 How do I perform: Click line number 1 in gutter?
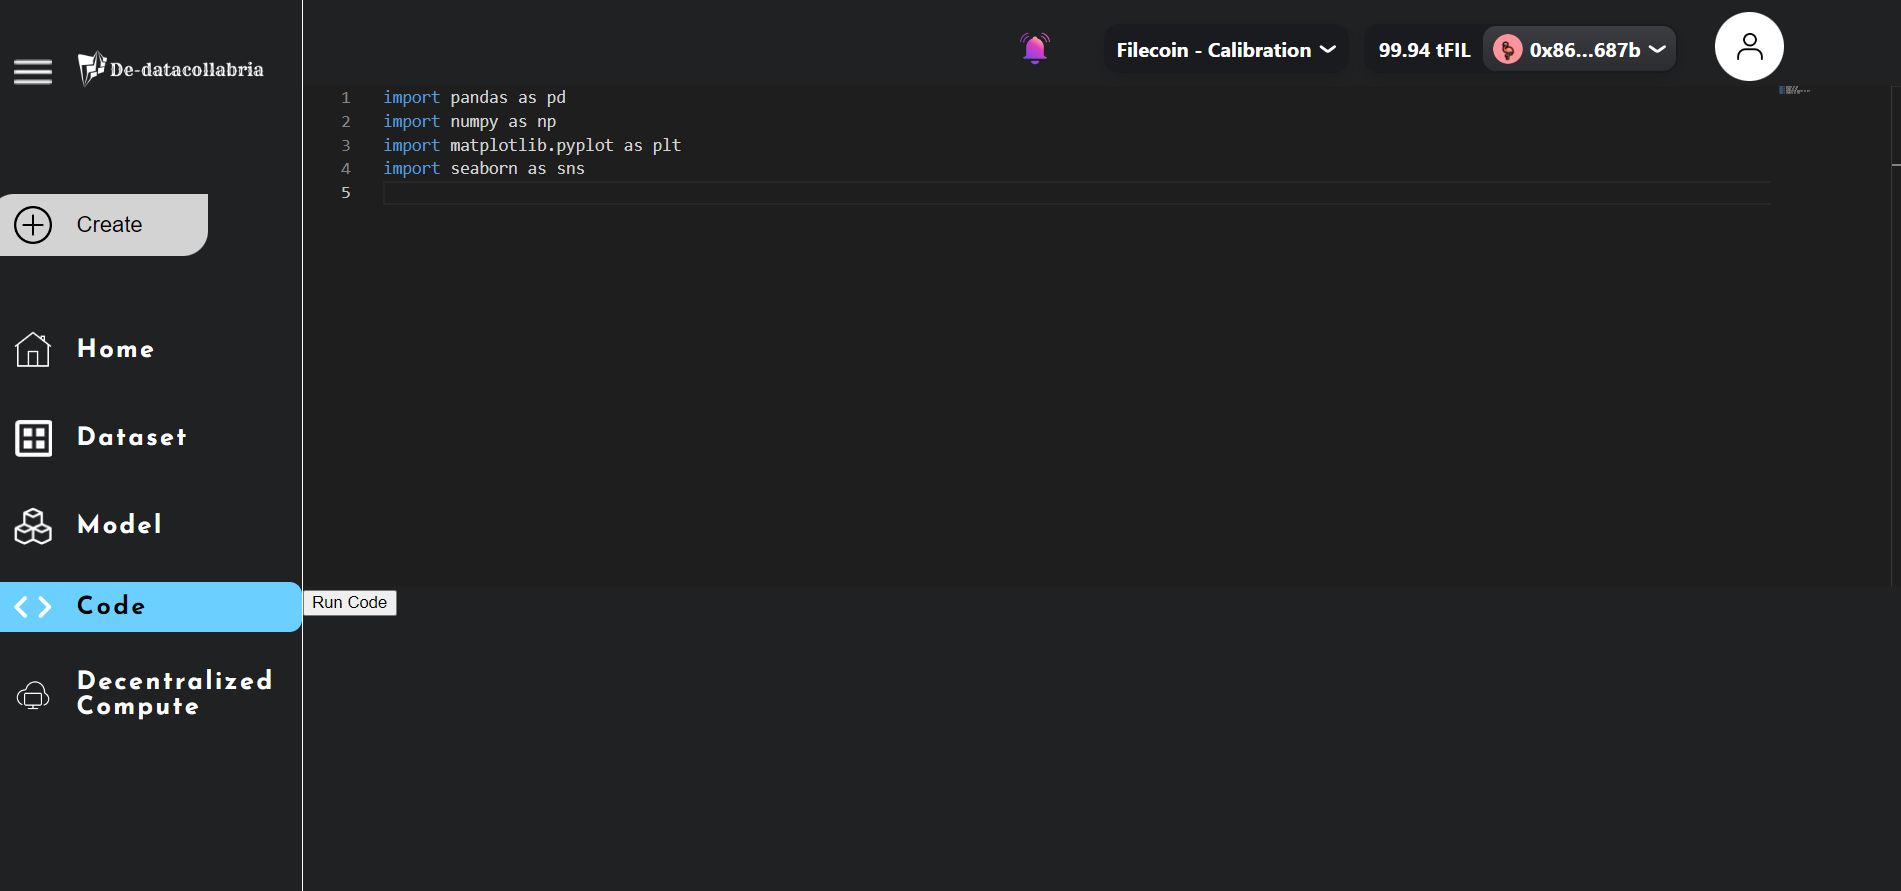pyautogui.click(x=346, y=97)
